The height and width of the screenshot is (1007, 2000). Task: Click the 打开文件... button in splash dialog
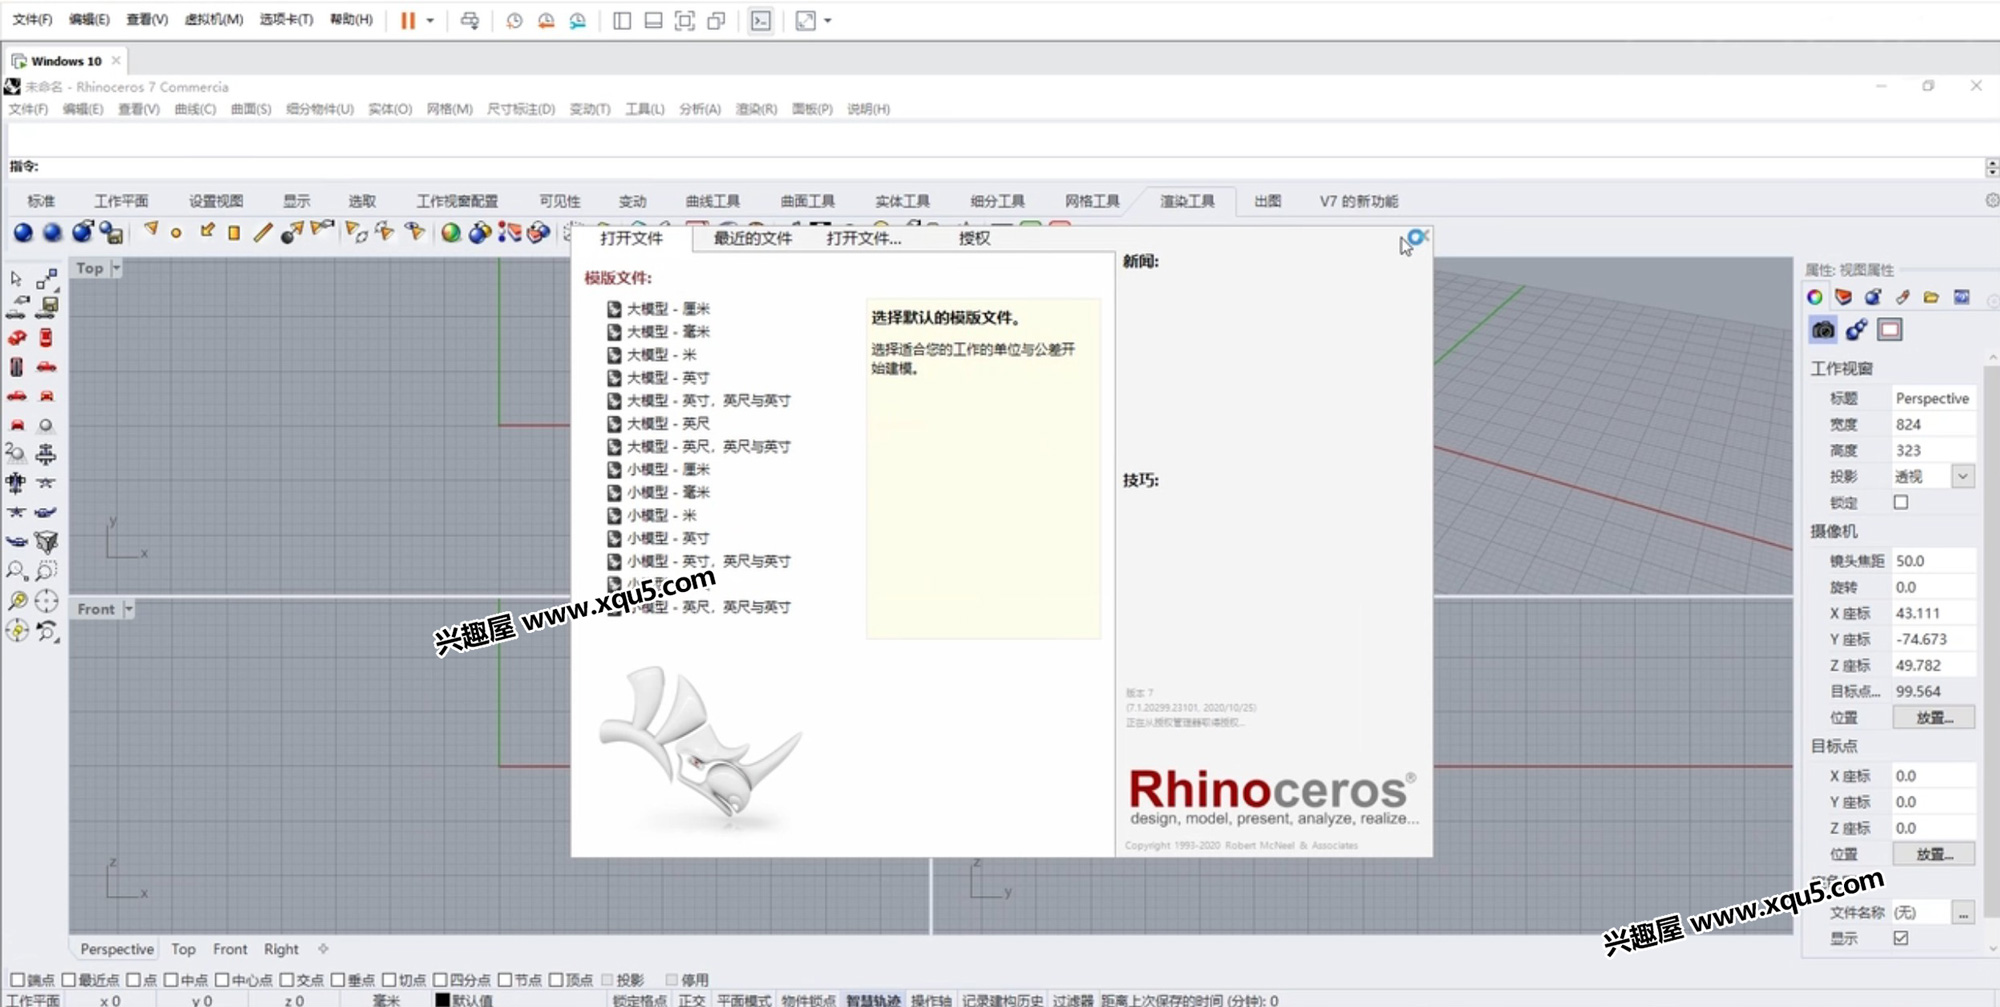(x=863, y=238)
